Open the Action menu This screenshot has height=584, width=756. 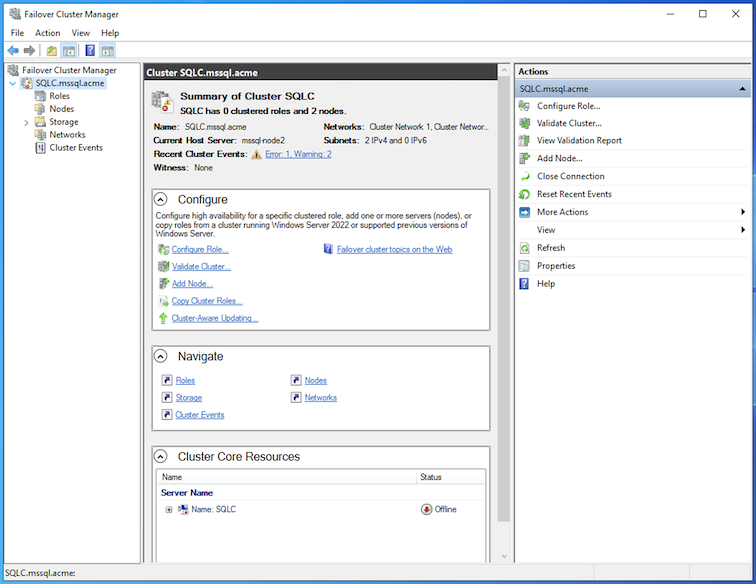48,33
